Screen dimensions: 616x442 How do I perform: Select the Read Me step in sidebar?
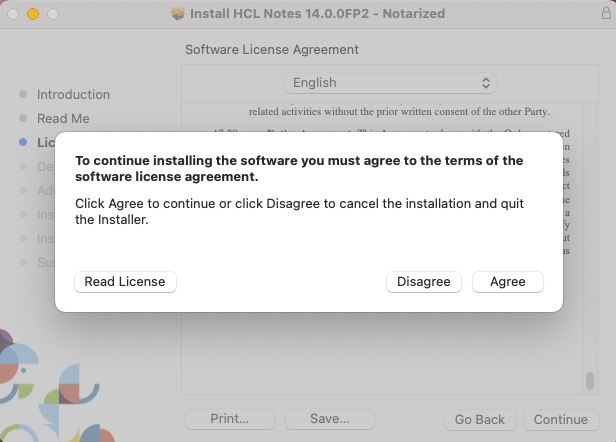point(63,119)
